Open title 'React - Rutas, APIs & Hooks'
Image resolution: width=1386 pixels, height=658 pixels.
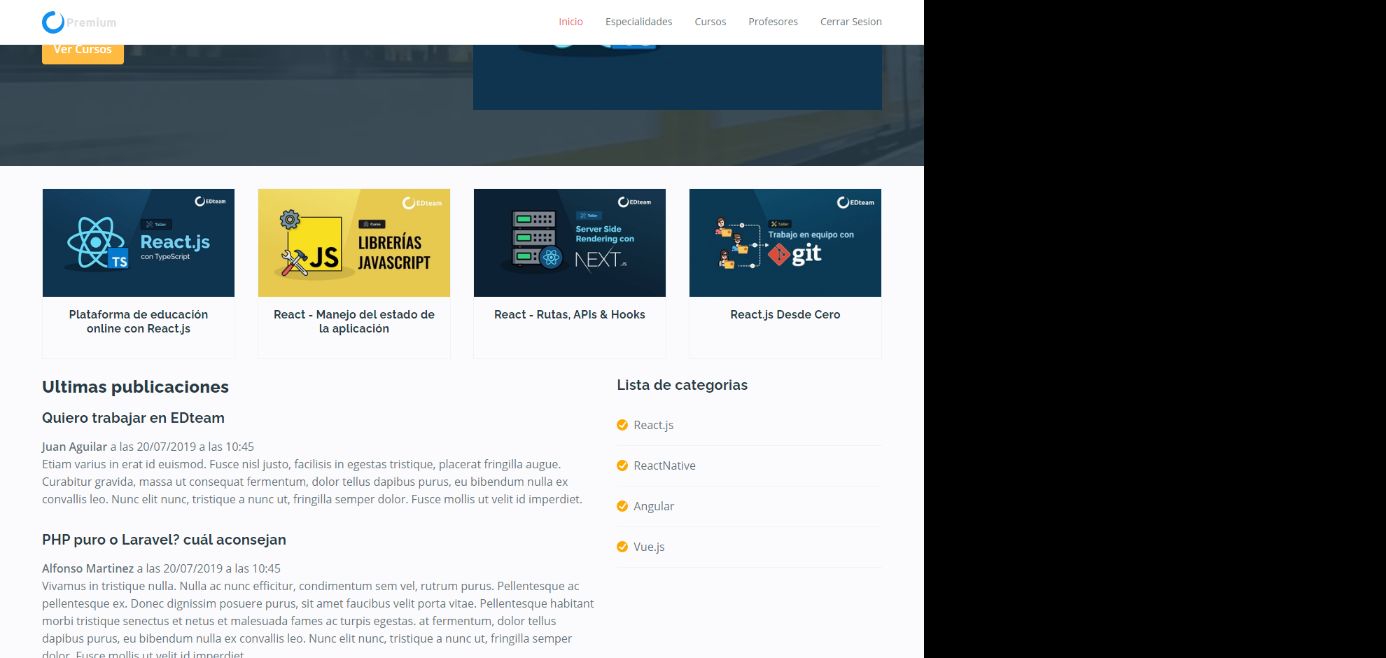tap(570, 315)
